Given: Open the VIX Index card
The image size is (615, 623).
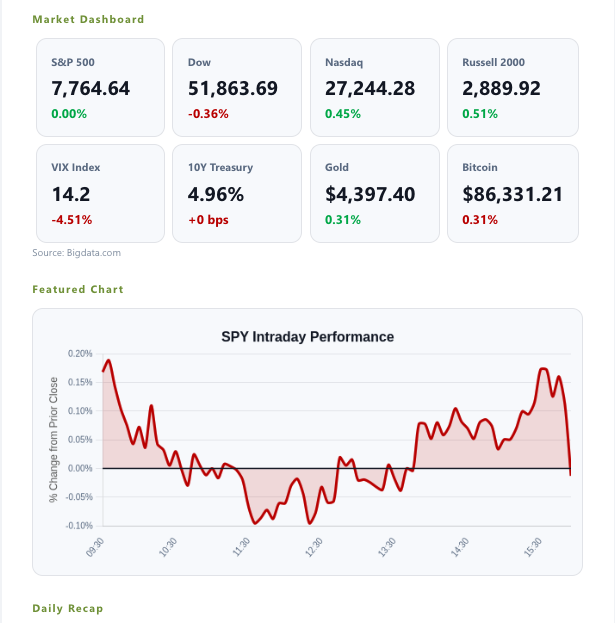Looking at the screenshot, I should 101,193.
